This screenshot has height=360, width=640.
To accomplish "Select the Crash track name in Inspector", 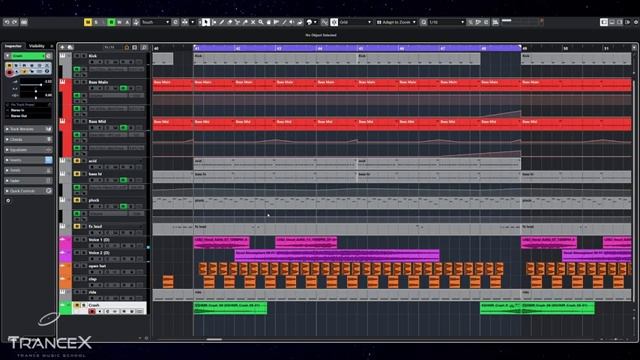I will [x=27, y=56].
